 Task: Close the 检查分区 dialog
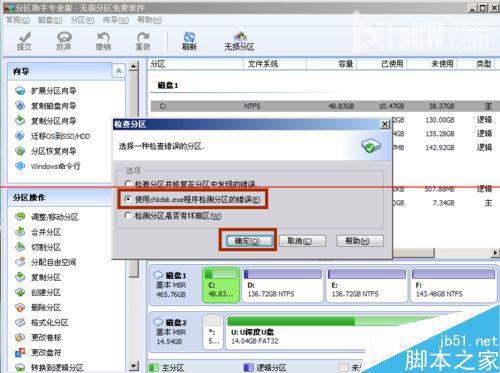point(385,124)
